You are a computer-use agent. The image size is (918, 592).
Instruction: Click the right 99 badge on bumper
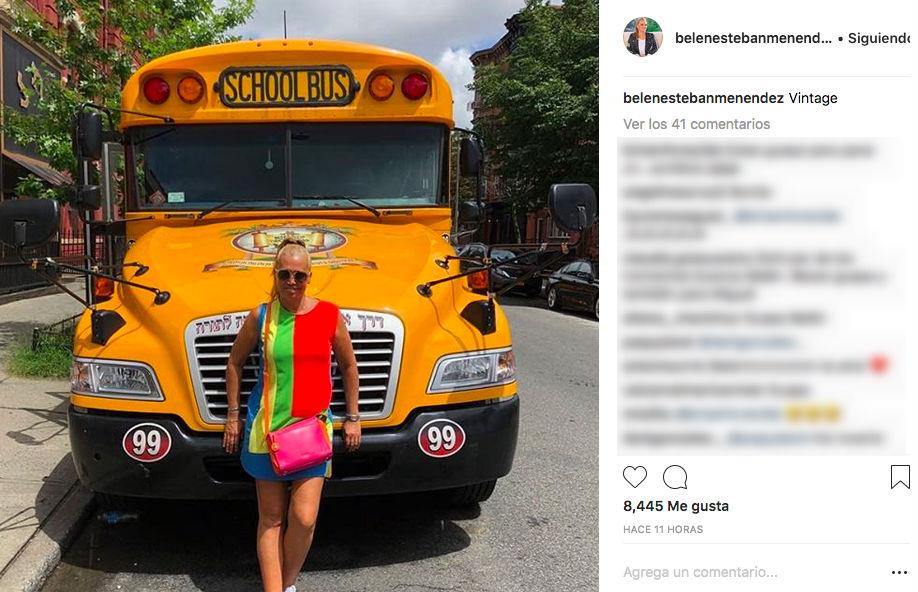tap(441, 437)
